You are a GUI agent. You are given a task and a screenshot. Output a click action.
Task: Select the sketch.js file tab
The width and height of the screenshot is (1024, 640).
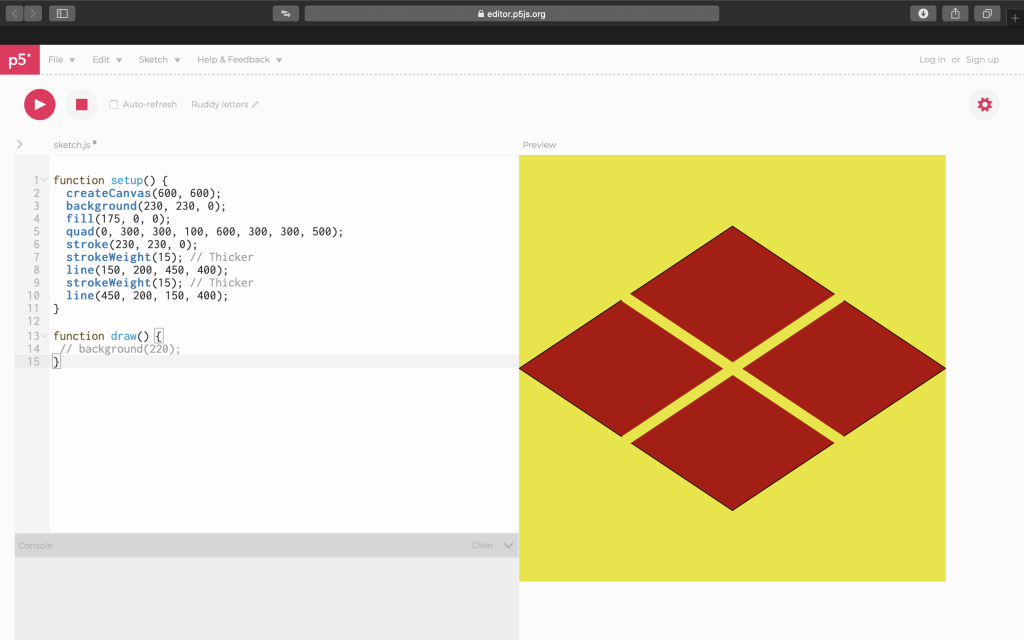click(74, 144)
